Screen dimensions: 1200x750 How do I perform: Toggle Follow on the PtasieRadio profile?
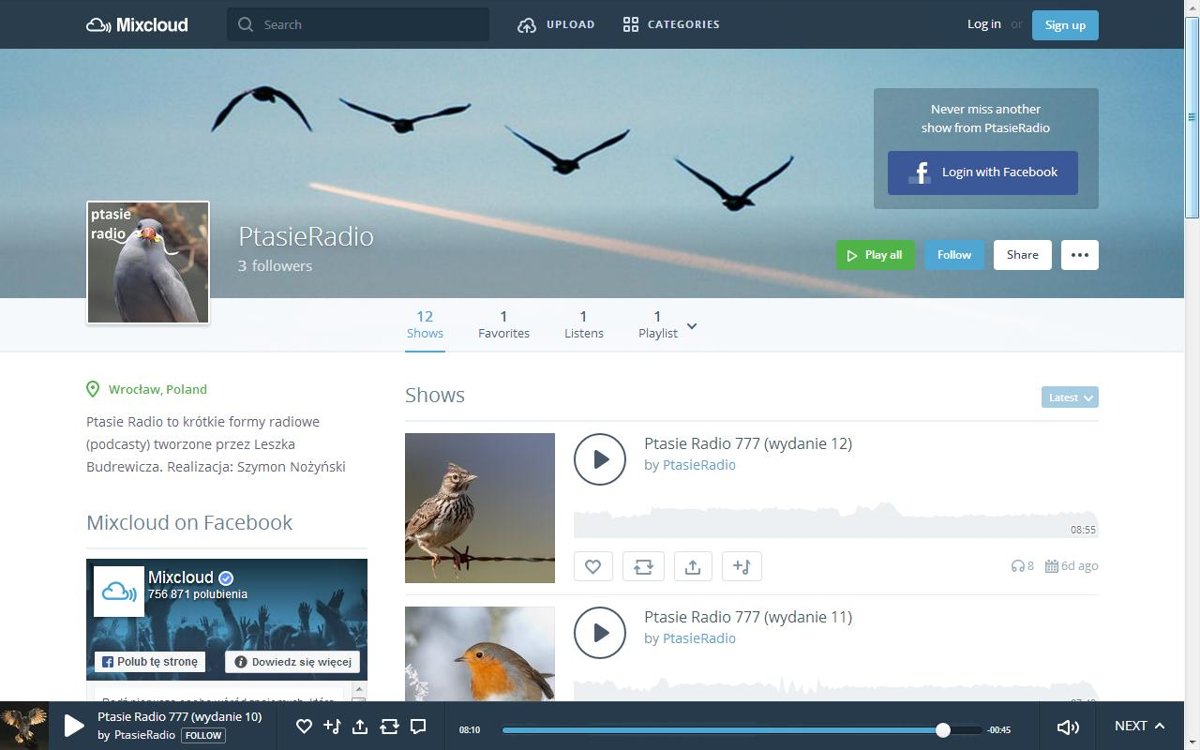[954, 255]
